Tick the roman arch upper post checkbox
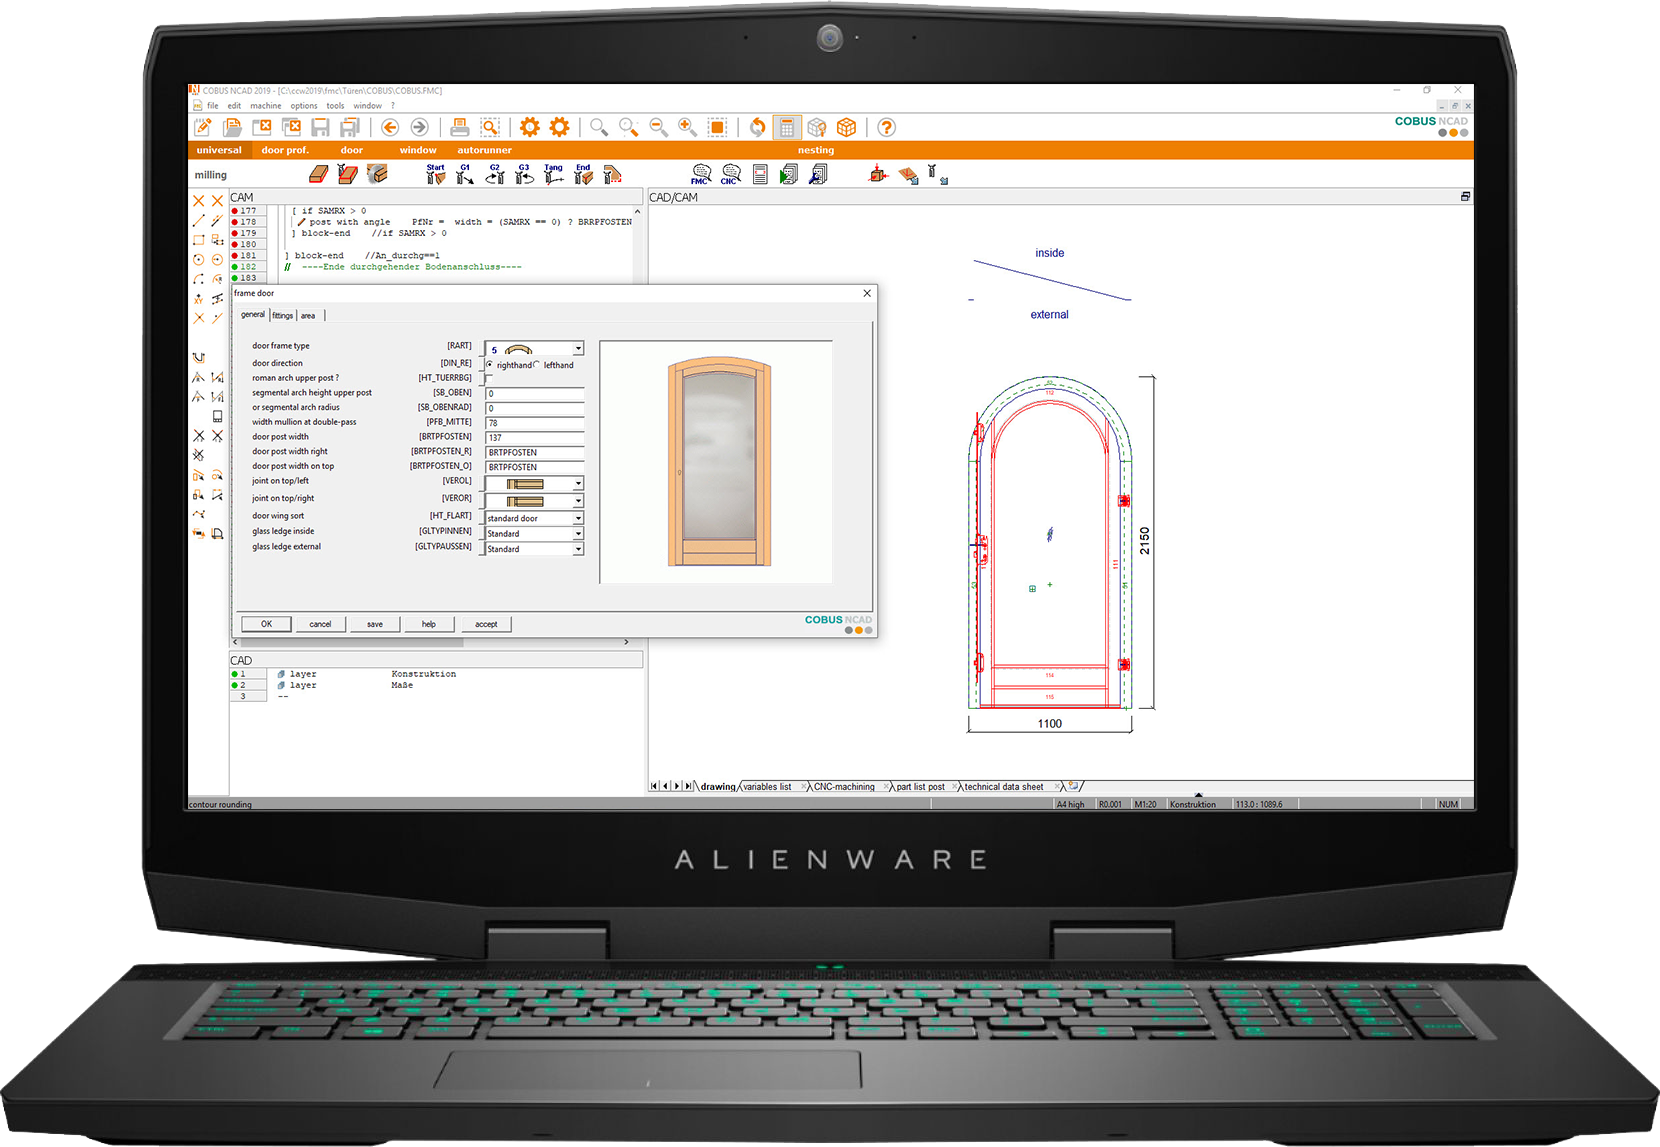 click(x=489, y=378)
